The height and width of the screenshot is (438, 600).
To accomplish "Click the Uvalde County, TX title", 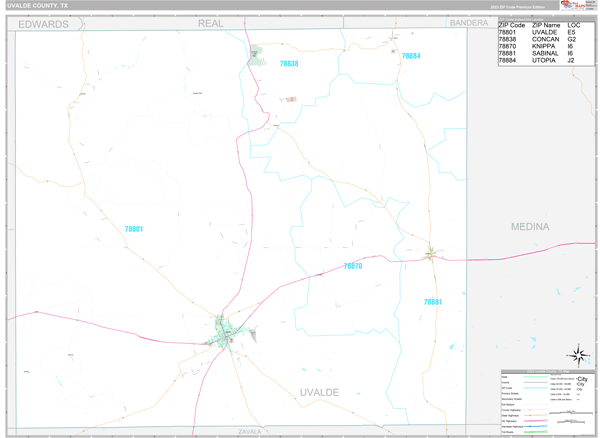I will point(38,5).
